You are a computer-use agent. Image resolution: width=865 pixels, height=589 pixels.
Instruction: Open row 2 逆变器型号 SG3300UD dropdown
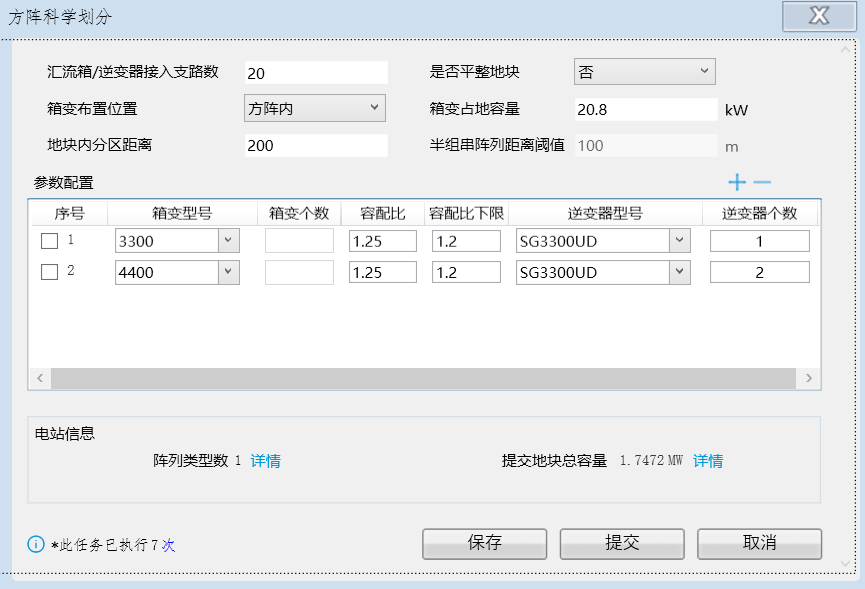(679, 272)
